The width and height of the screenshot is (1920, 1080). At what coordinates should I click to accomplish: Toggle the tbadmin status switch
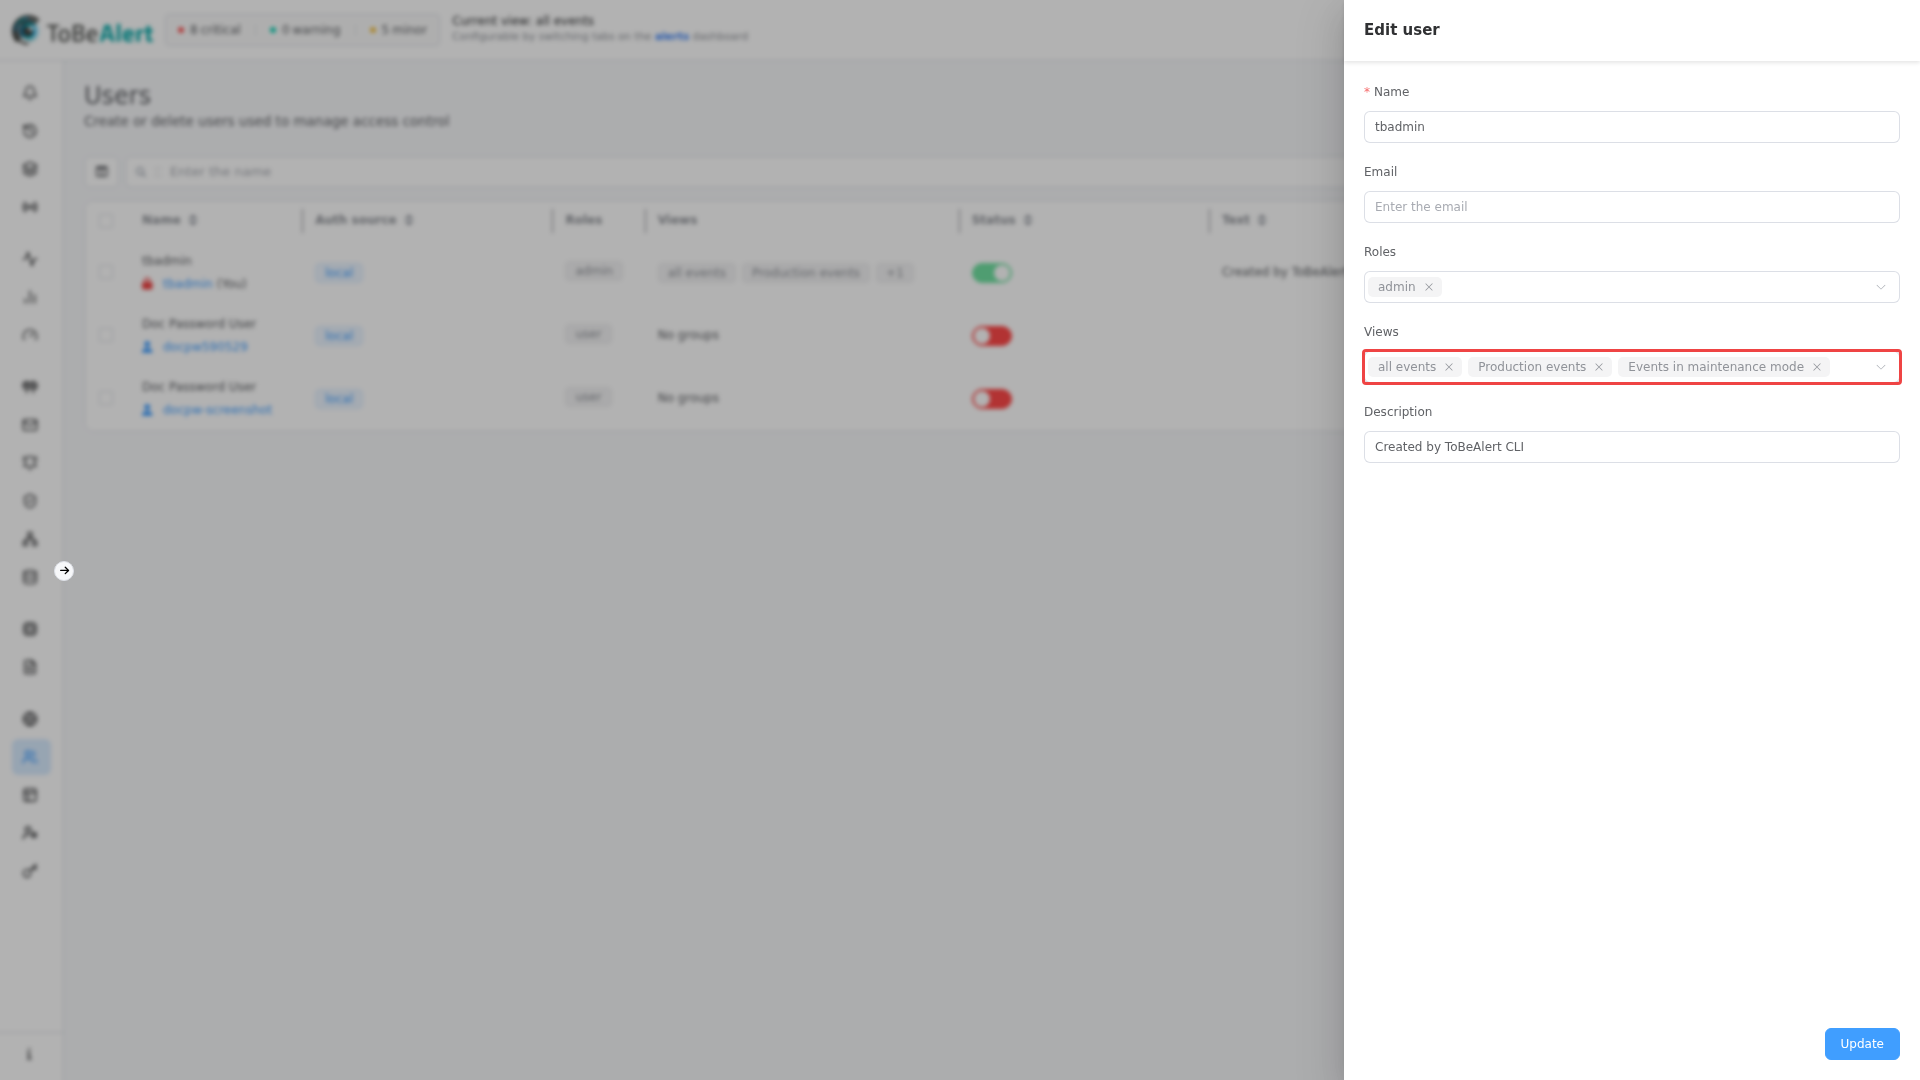(x=992, y=273)
